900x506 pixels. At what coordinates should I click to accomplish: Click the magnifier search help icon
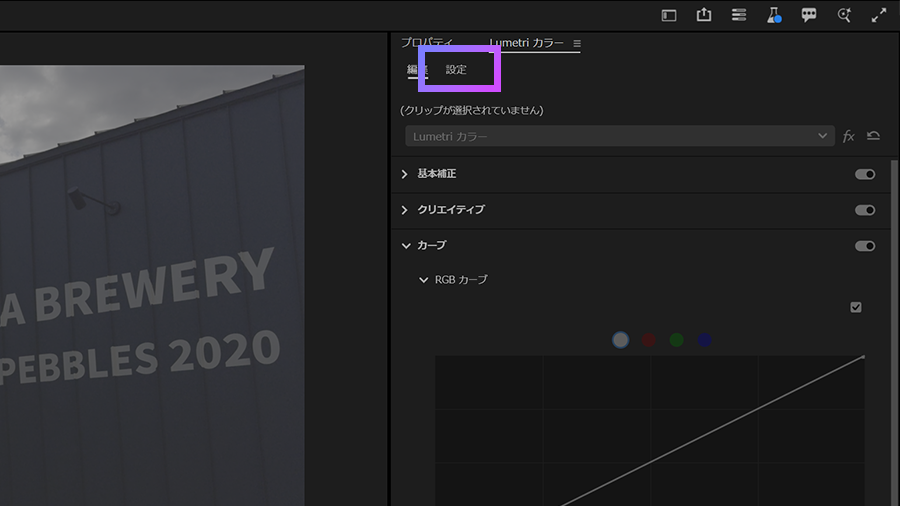click(x=844, y=15)
